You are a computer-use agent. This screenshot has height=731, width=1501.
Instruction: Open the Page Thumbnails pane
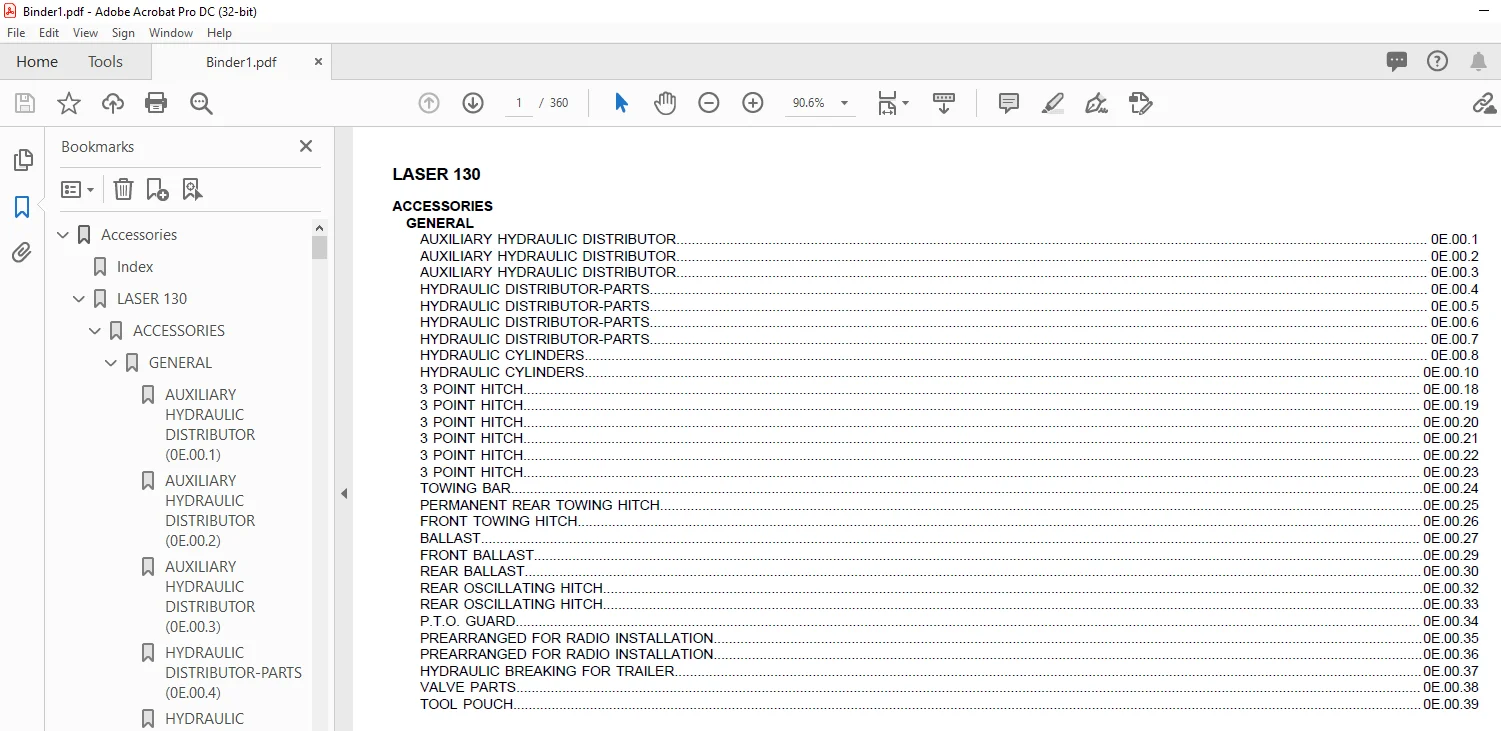[22, 160]
